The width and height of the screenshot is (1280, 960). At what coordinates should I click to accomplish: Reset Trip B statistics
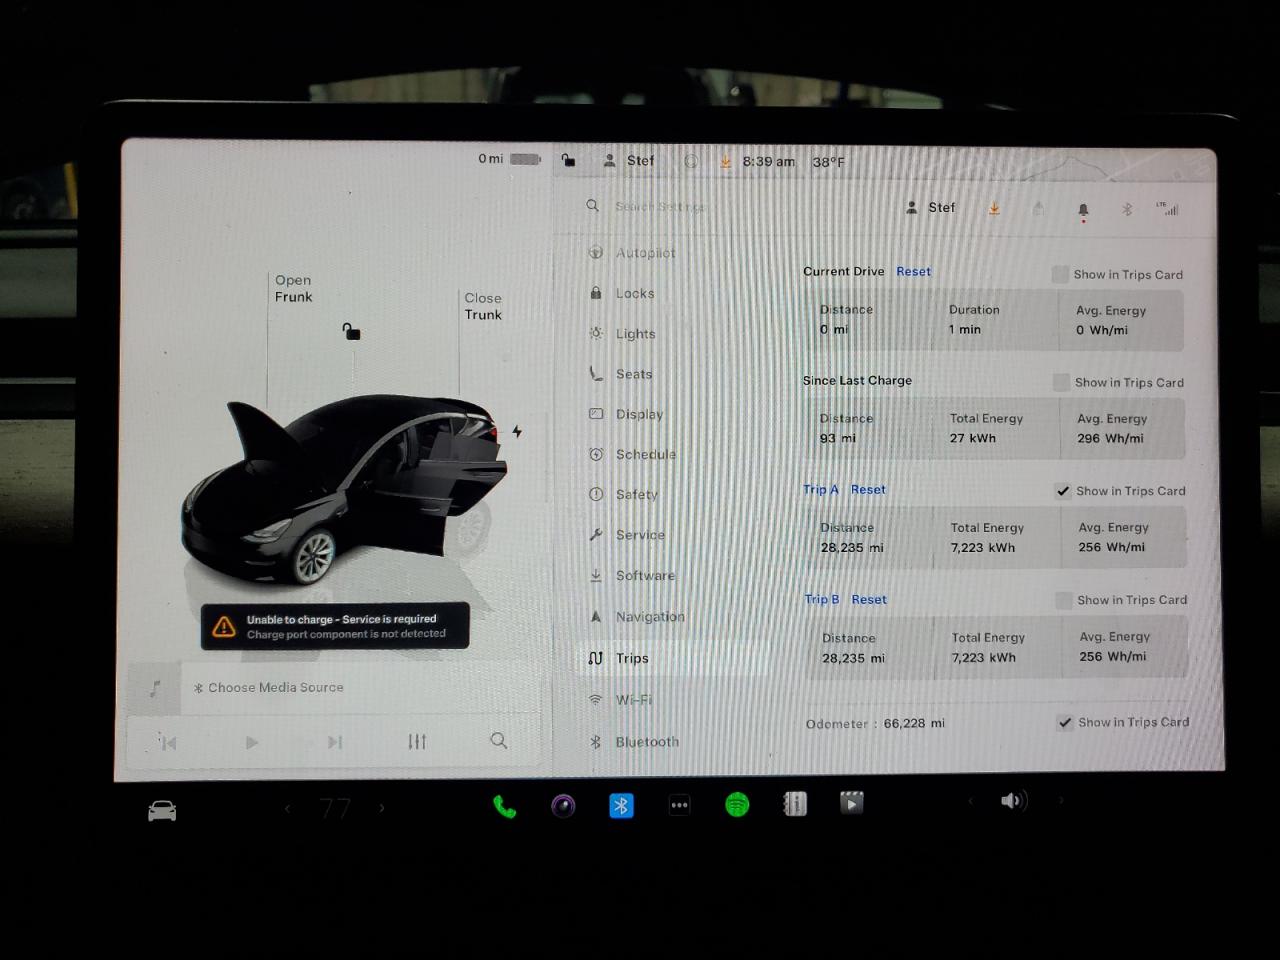coord(869,600)
